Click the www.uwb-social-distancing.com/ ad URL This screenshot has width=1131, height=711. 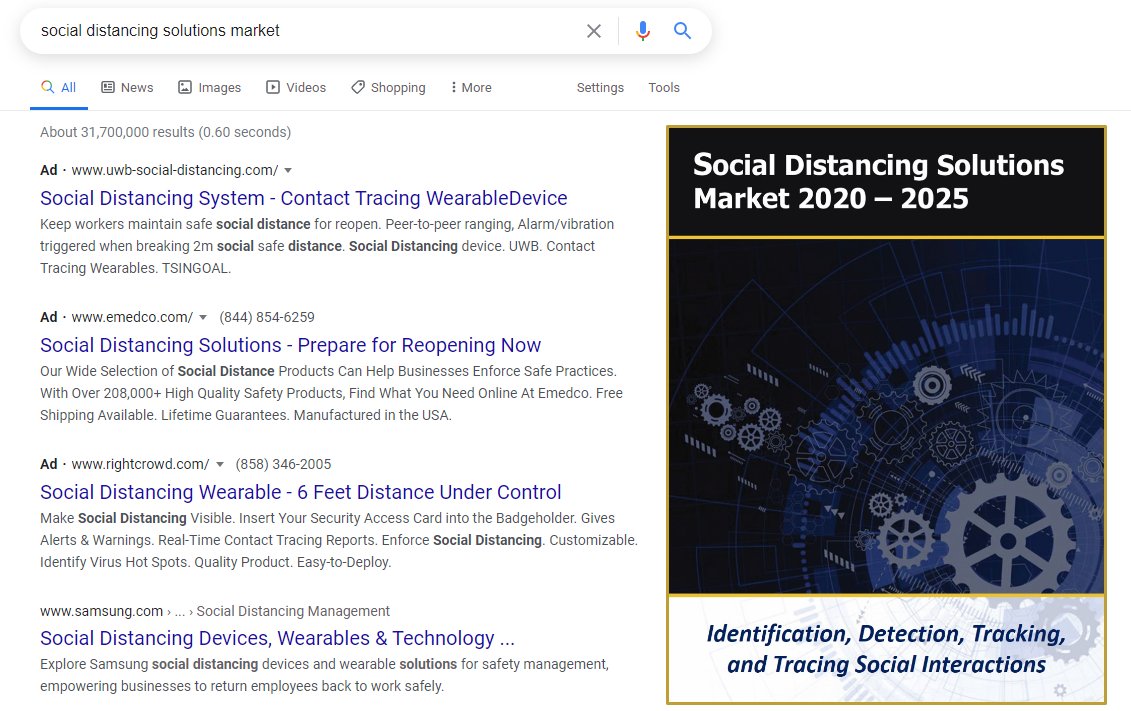175,170
